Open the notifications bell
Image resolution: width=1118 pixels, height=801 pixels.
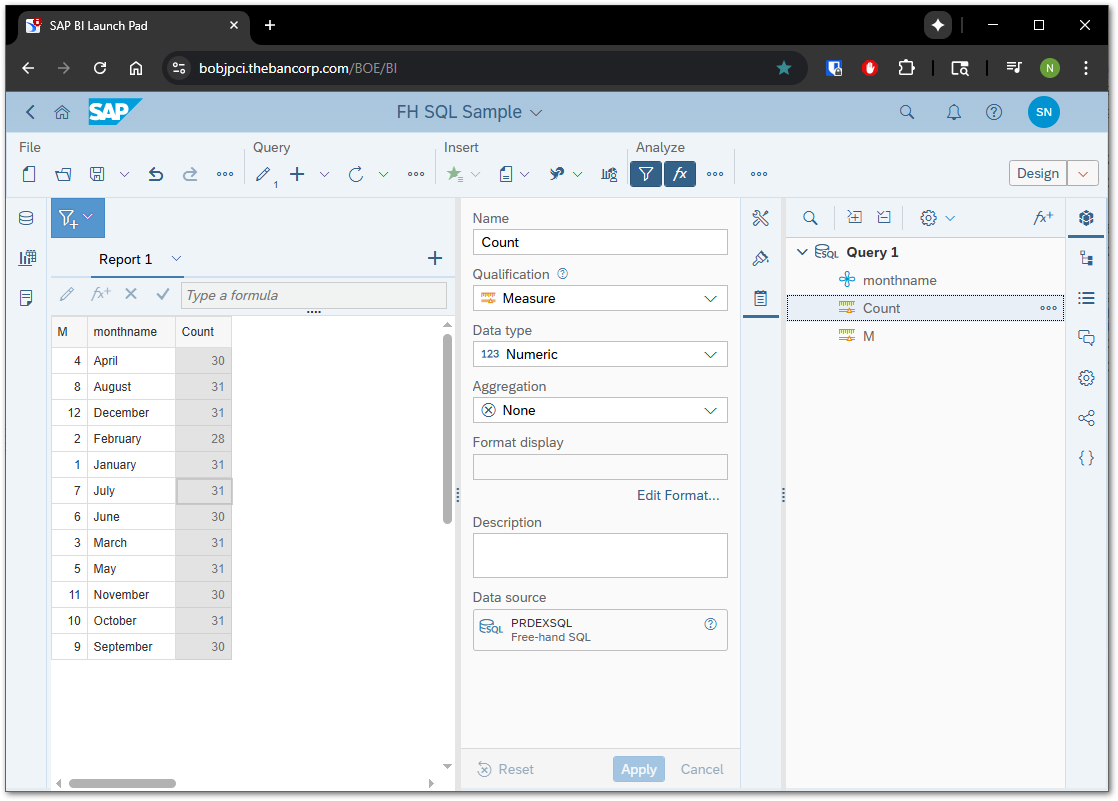[x=954, y=112]
